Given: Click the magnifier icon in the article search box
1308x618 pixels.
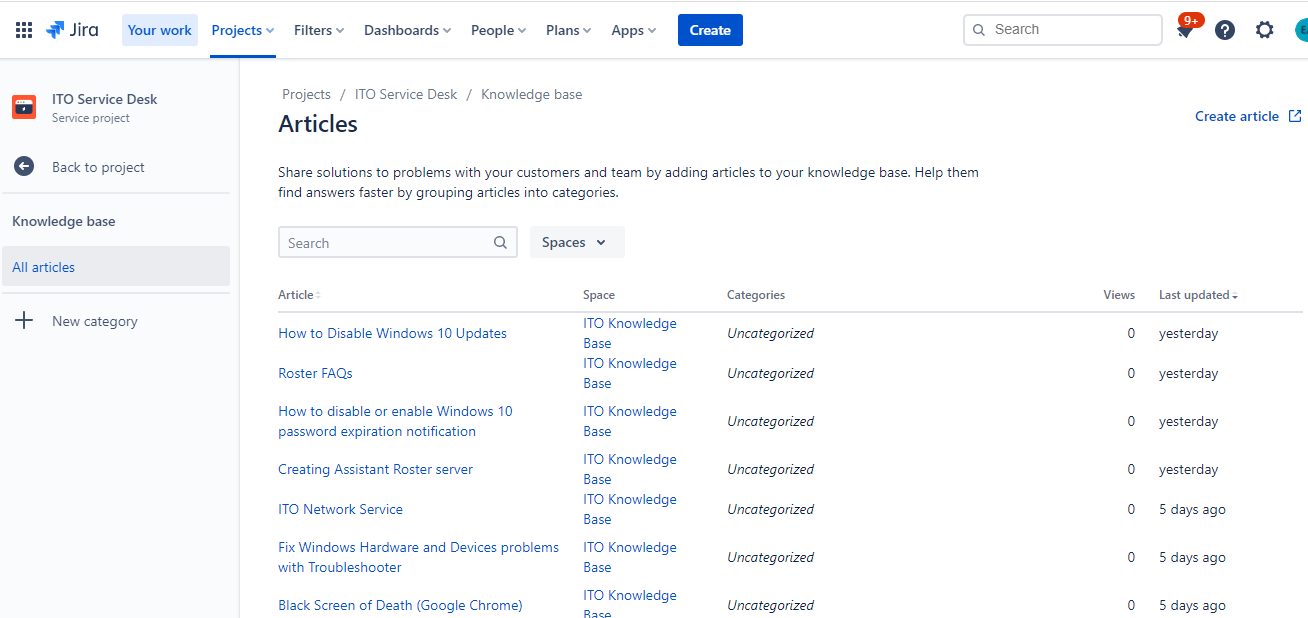Looking at the screenshot, I should pyautogui.click(x=500, y=242).
